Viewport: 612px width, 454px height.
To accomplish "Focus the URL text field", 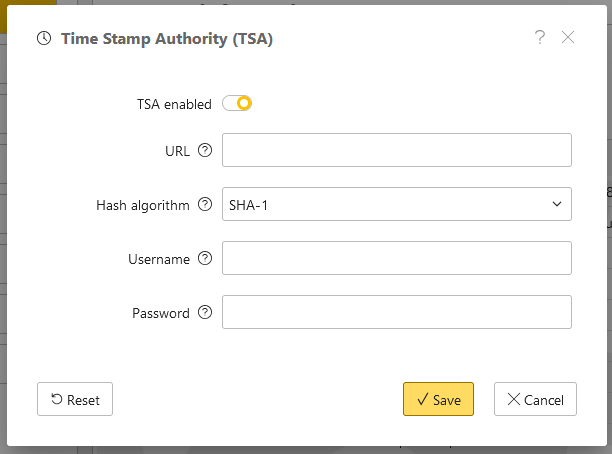I will click(x=396, y=150).
